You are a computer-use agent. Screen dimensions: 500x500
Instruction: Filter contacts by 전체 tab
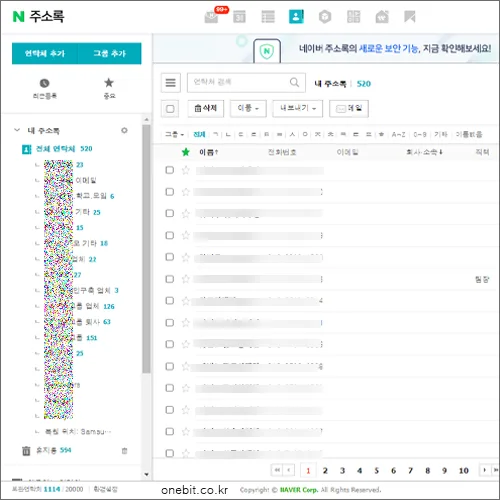tap(199, 134)
